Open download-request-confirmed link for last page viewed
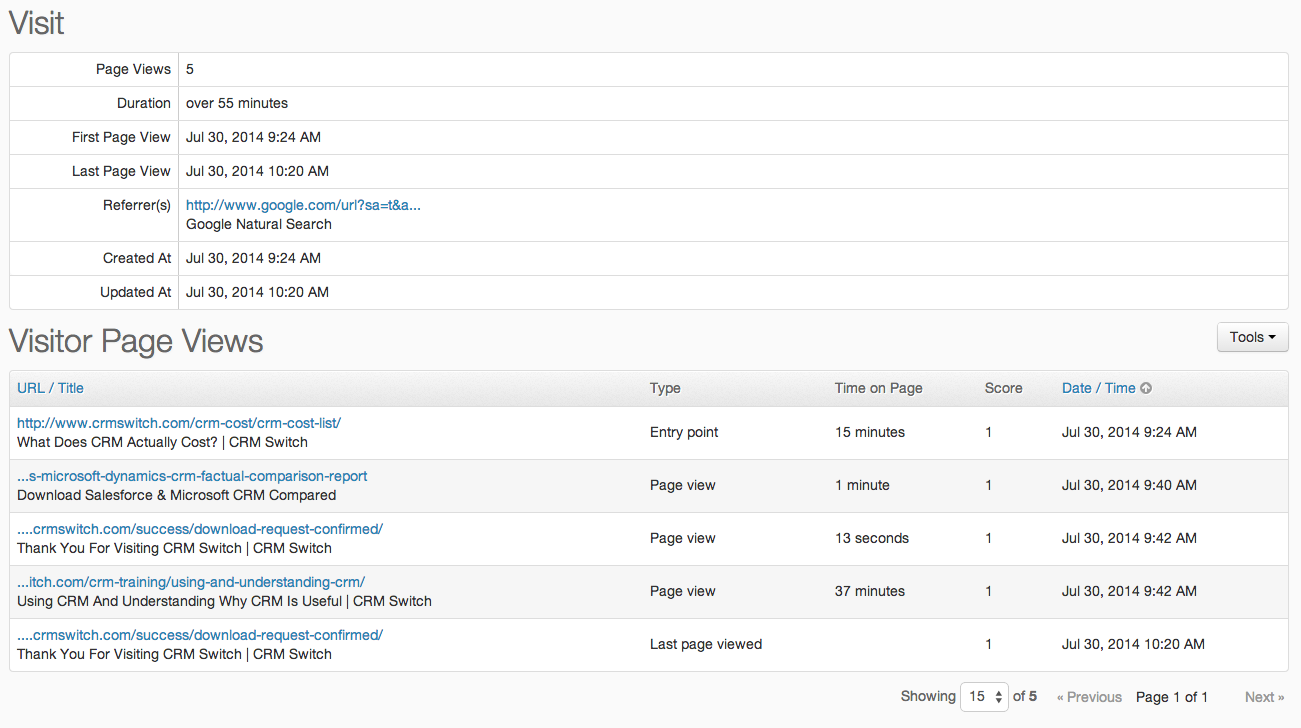This screenshot has height=728, width=1301. [x=200, y=635]
